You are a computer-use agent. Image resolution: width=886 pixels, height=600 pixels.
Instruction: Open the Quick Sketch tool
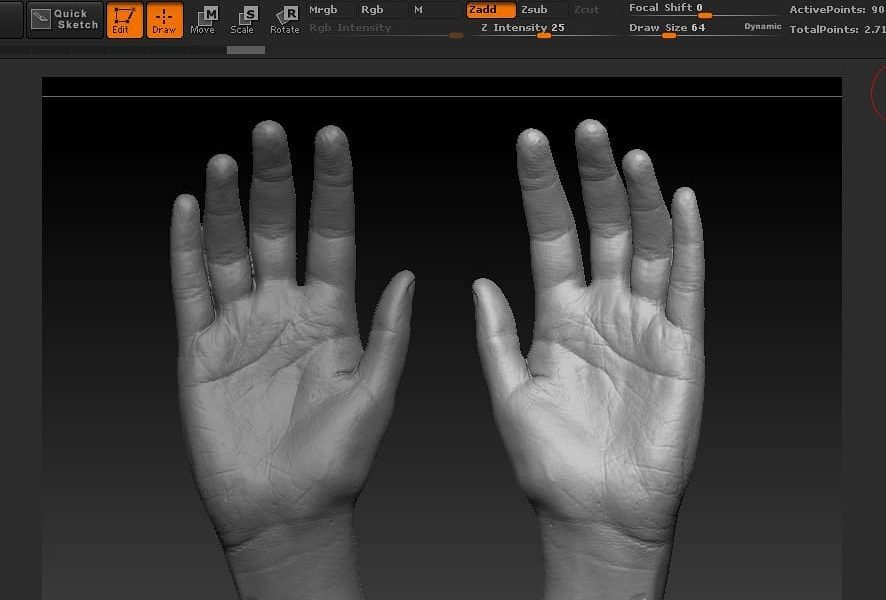click(64, 19)
